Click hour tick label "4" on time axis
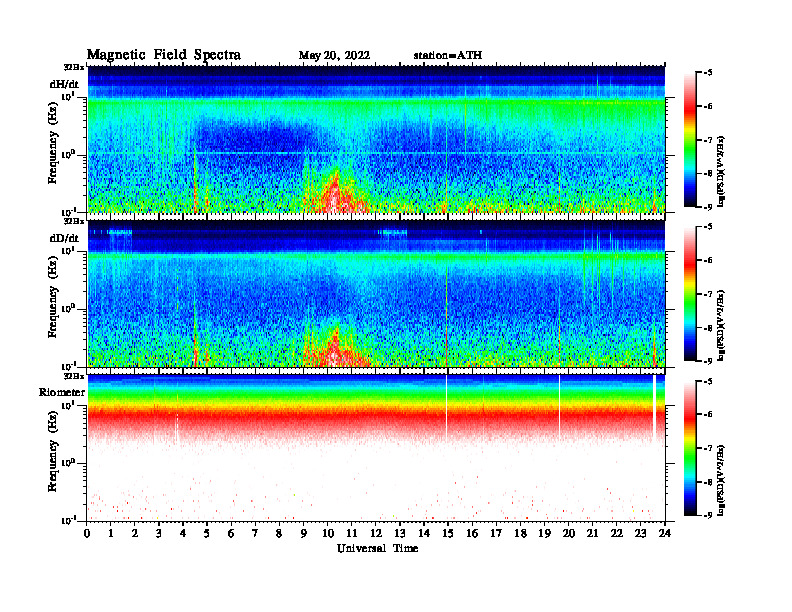This screenshot has width=792, height=612. tap(183, 533)
